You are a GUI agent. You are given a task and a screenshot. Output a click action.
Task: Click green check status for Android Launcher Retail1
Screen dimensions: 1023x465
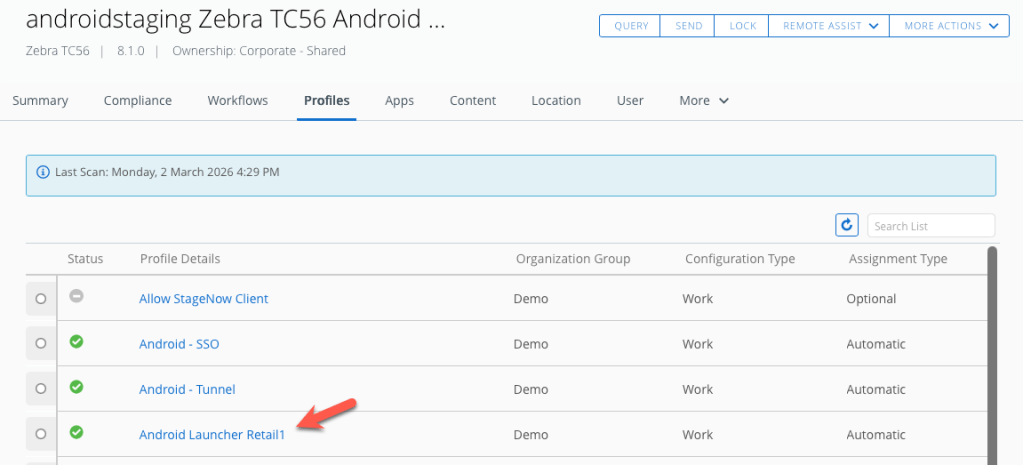[x=76, y=433]
